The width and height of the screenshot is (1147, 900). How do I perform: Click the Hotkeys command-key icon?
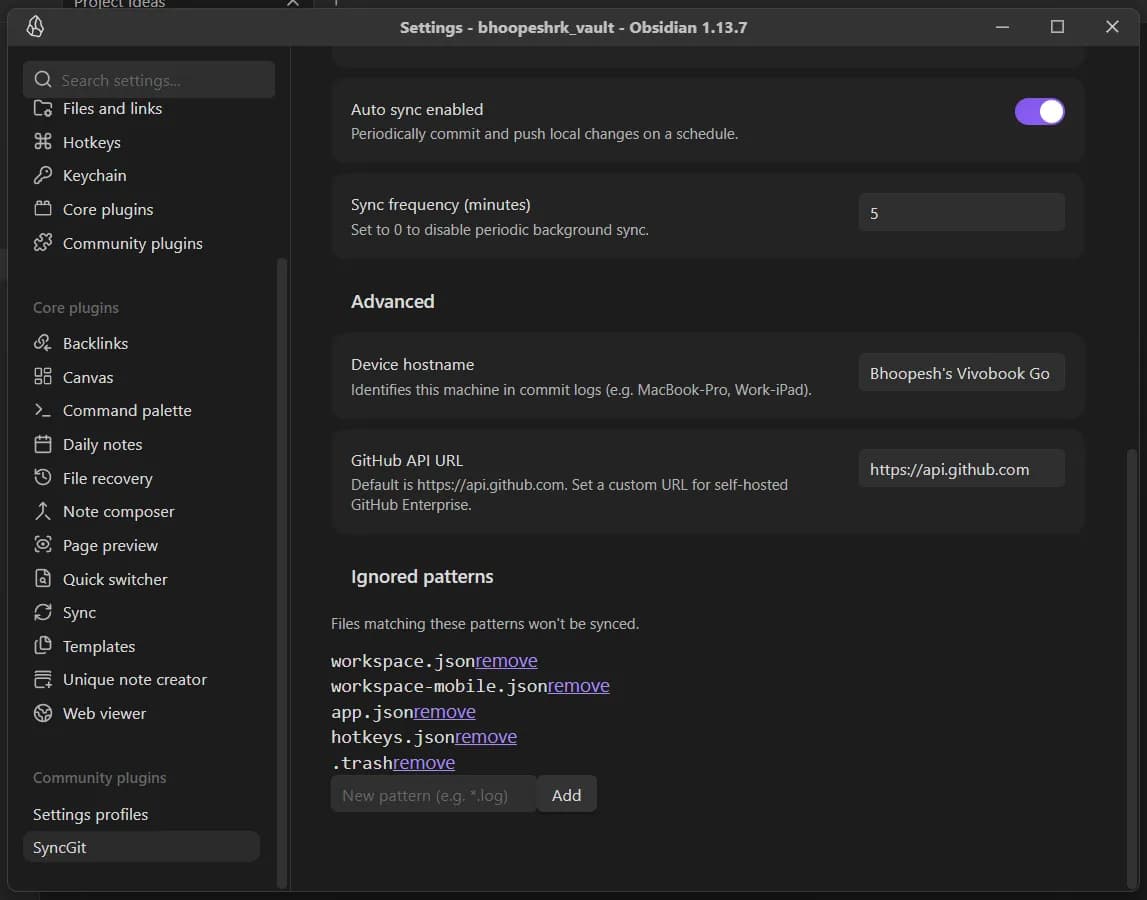43,142
